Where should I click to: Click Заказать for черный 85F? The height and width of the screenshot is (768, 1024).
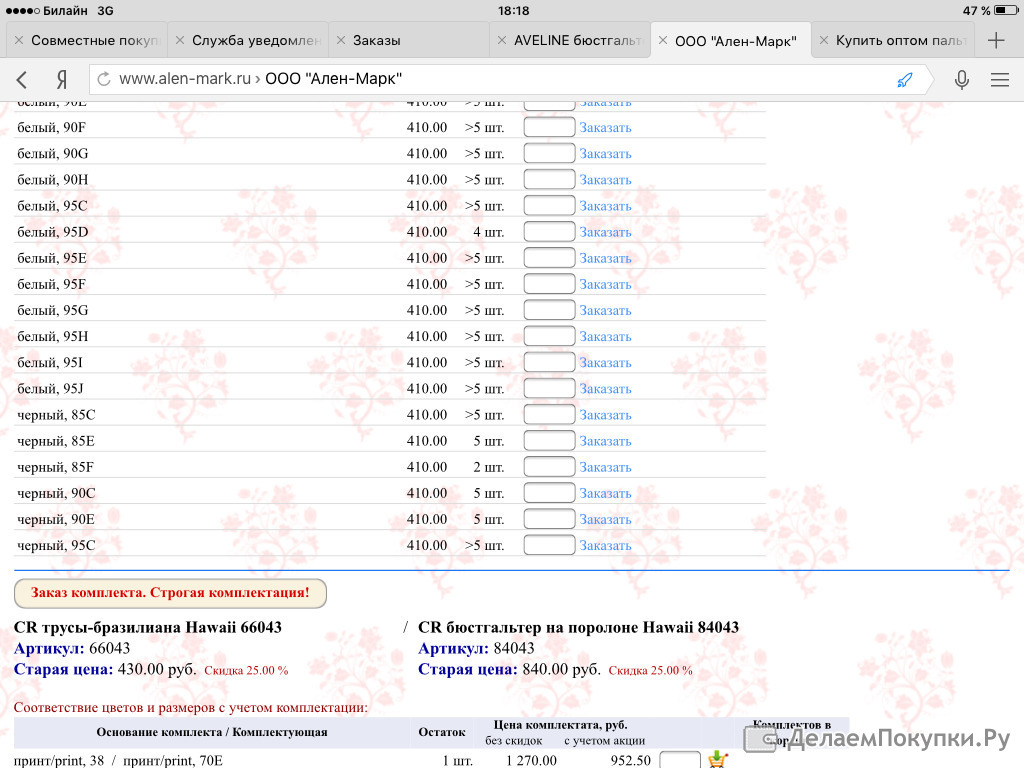[605, 467]
